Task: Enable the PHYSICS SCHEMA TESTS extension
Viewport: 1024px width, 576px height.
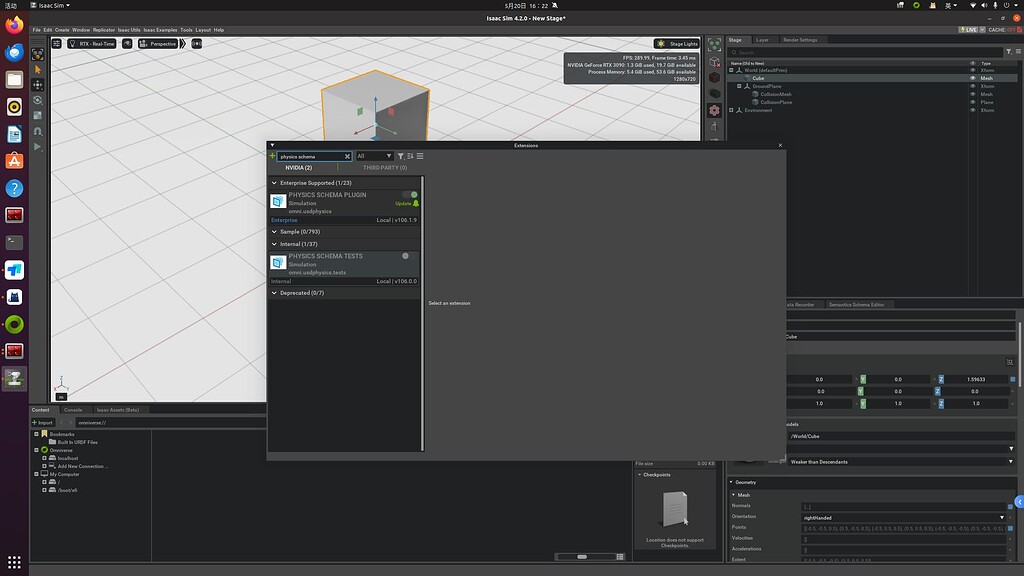Action: [x=405, y=256]
